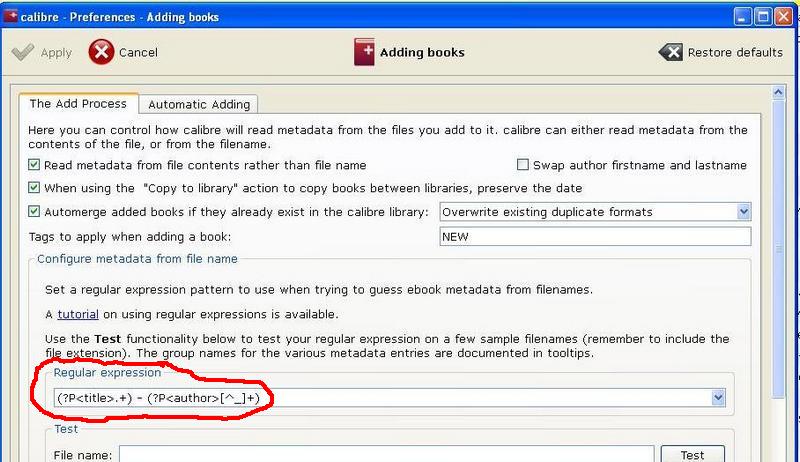Click the Tags to apply field containing NEW
This screenshot has width=800, height=462.
(x=595, y=237)
